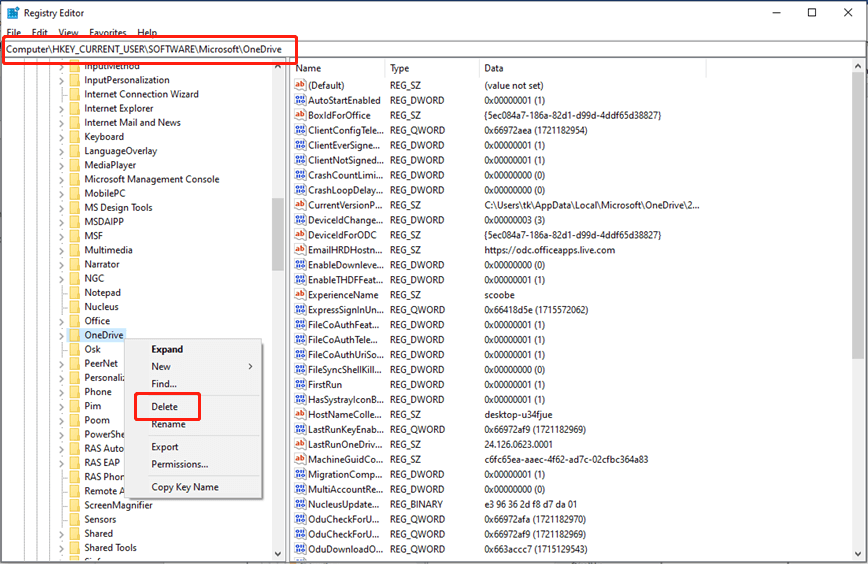Expand the OneDrive key arrow
This screenshot has width=868, height=564.
point(61,335)
